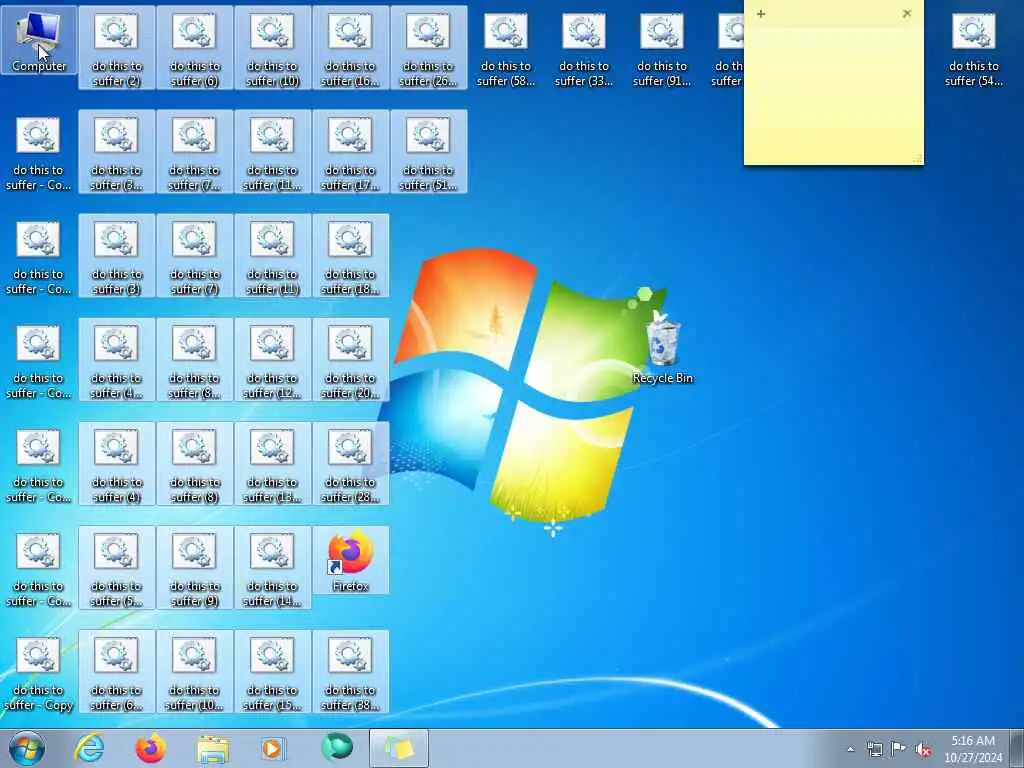Activate the Sticky Notes taskbar button
Image resolution: width=1024 pixels, height=768 pixels.
[399, 748]
